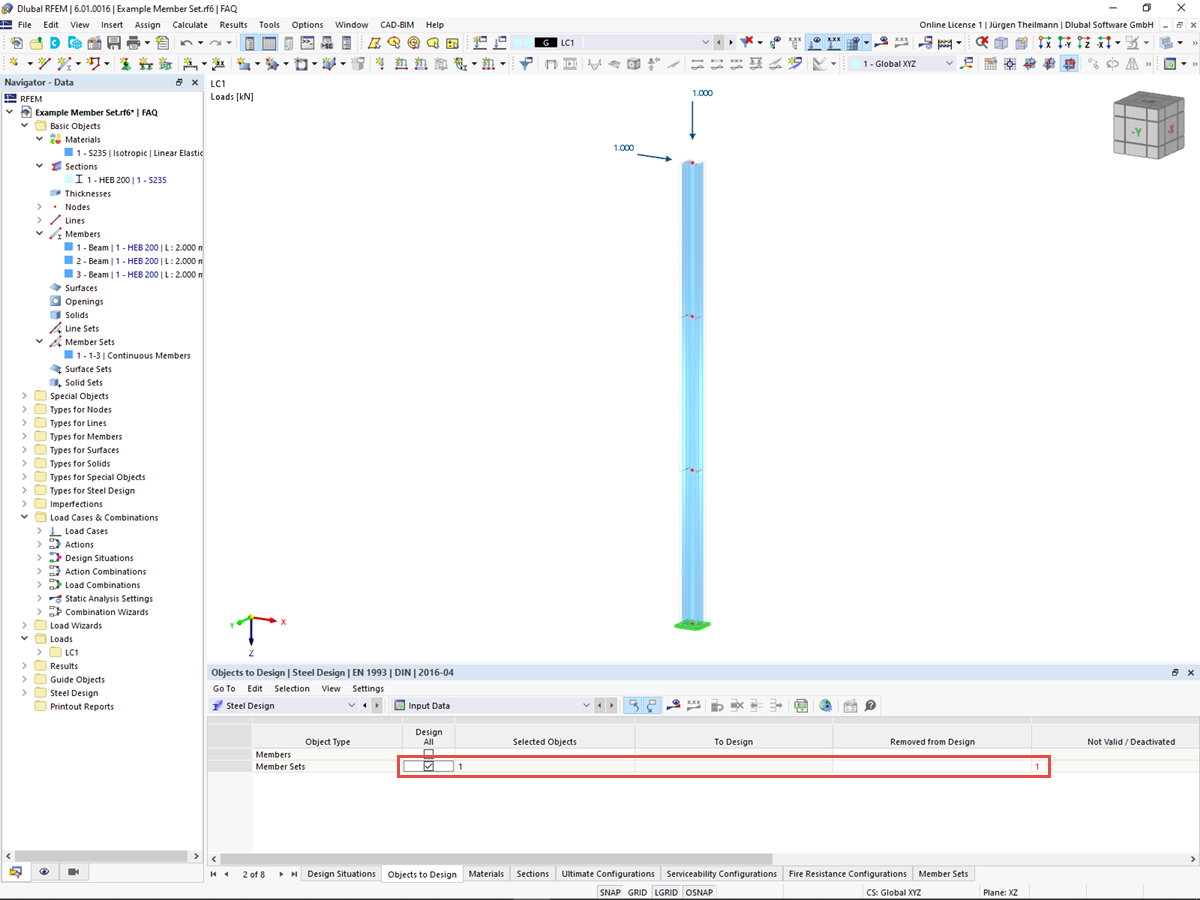Click the globe web-services icon in panel toolbar
The height and width of the screenshot is (900, 1200).
[x=826, y=705]
